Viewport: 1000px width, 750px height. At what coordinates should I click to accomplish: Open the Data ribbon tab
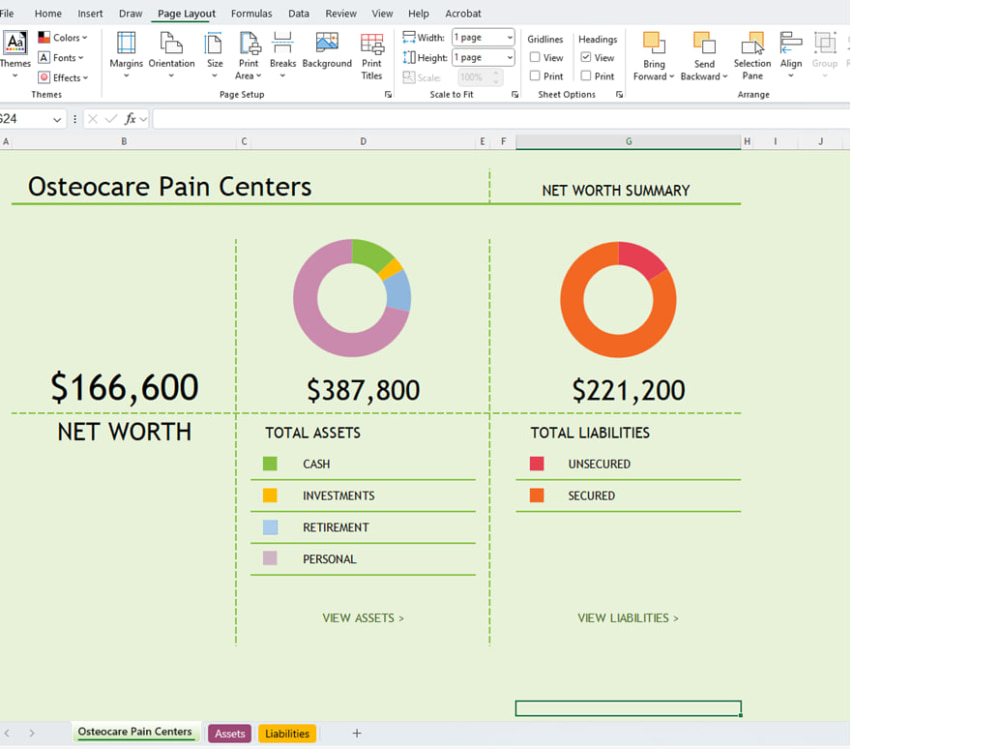click(298, 13)
